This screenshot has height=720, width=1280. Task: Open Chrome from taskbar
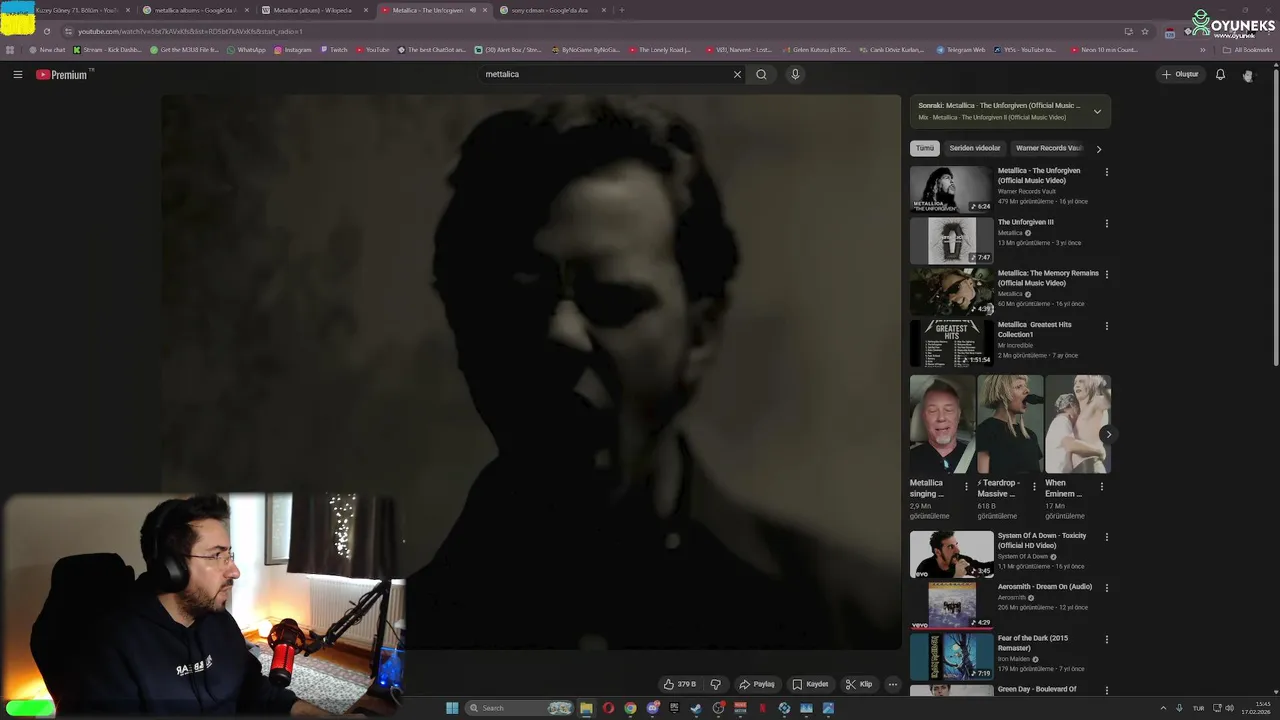(x=630, y=708)
